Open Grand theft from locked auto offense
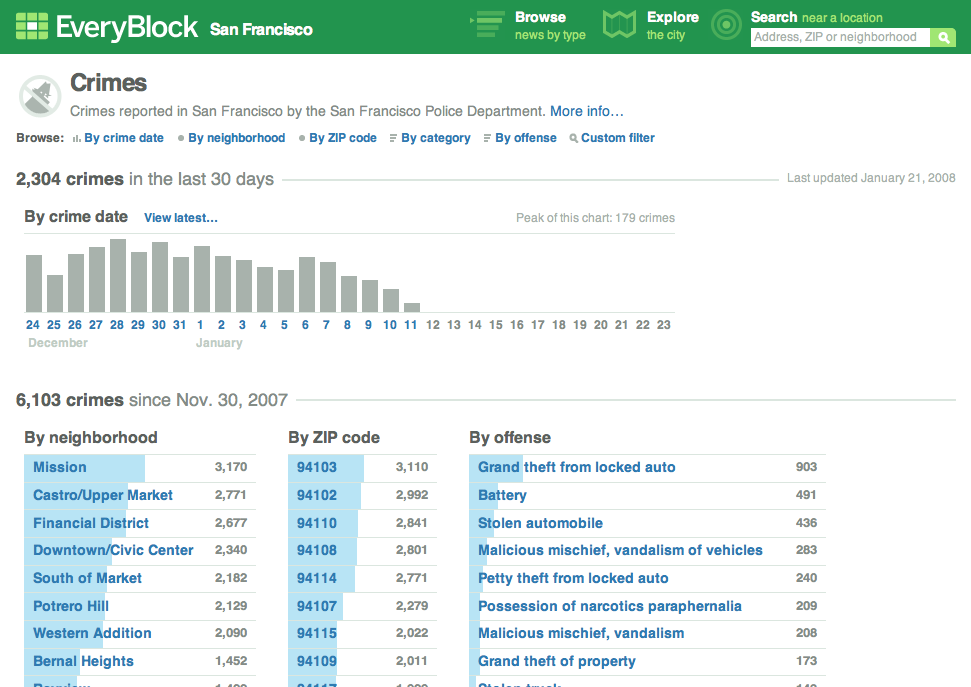 (x=576, y=467)
